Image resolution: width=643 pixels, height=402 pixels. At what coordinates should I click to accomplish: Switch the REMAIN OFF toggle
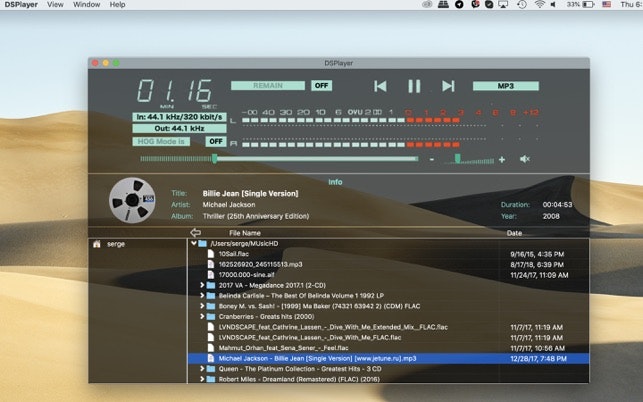(322, 85)
